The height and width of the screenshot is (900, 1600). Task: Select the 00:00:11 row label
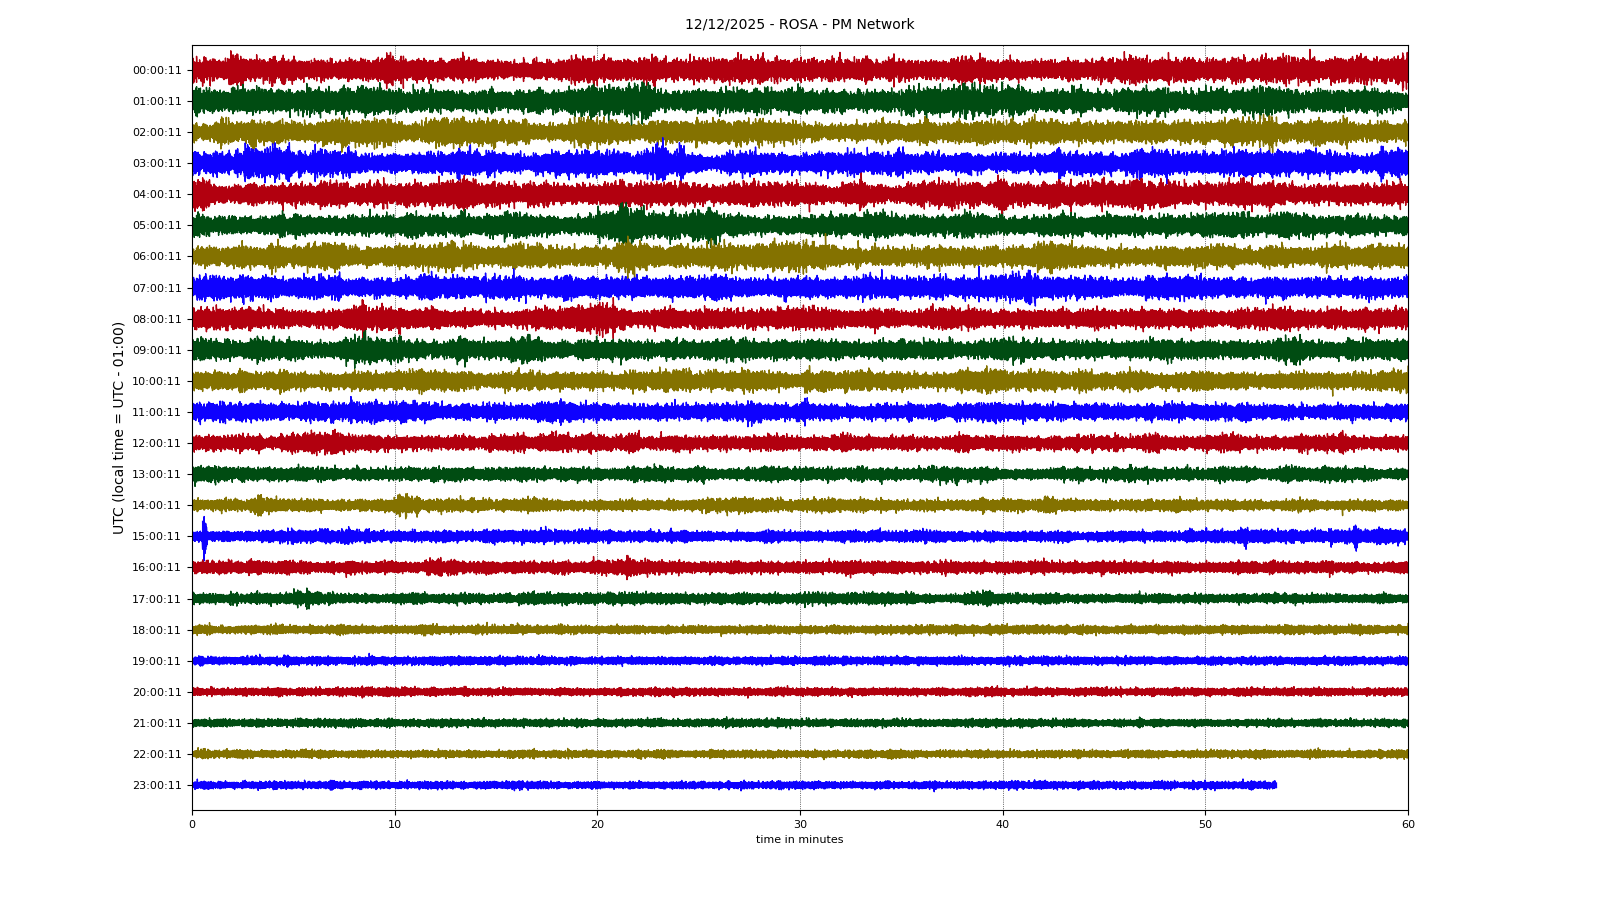157,70
